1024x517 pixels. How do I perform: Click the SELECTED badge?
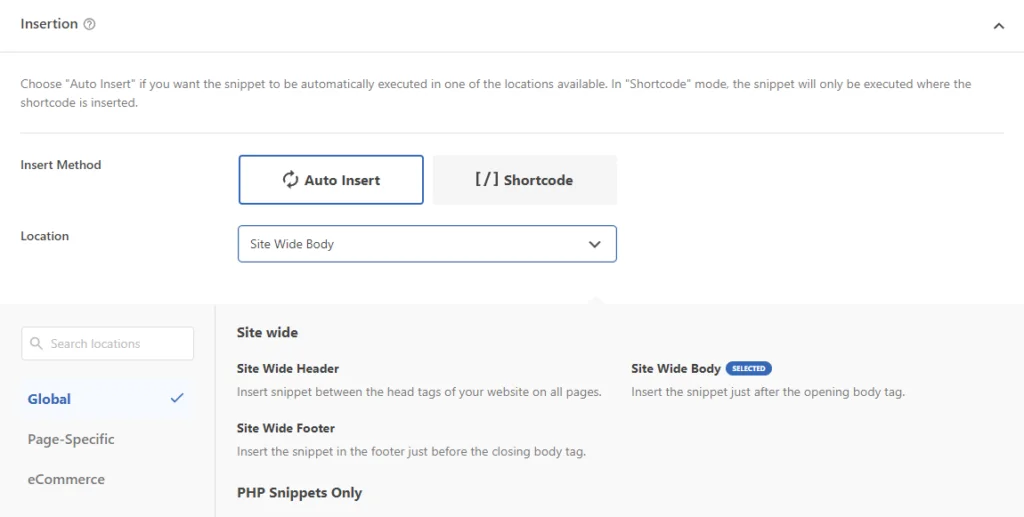coord(748,369)
